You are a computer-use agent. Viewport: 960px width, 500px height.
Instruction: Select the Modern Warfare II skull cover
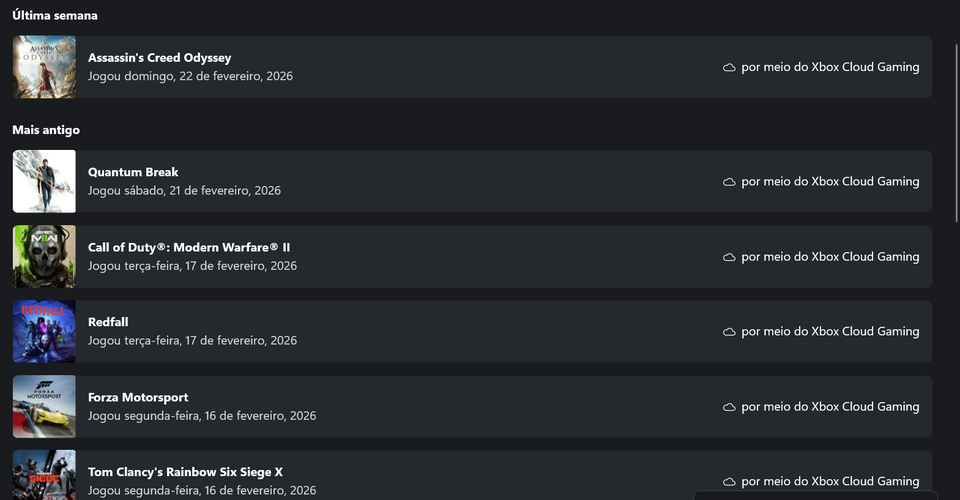[44, 256]
